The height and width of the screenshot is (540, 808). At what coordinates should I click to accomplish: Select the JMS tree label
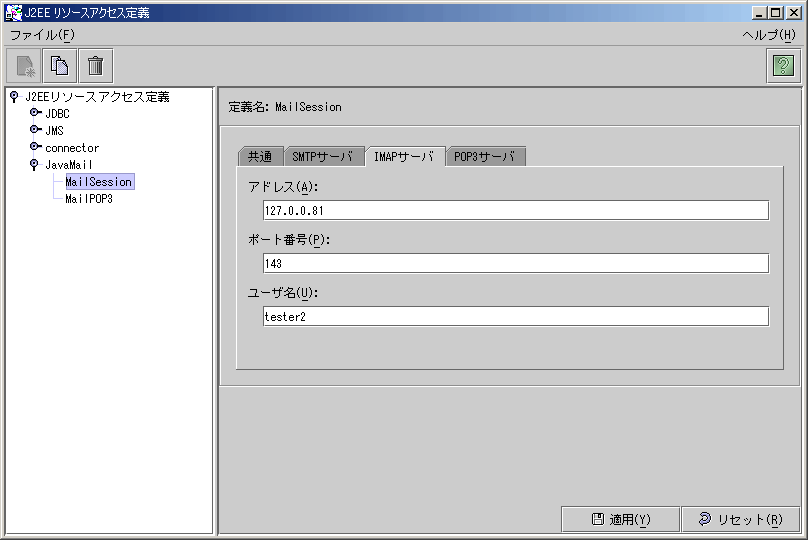(x=55, y=130)
